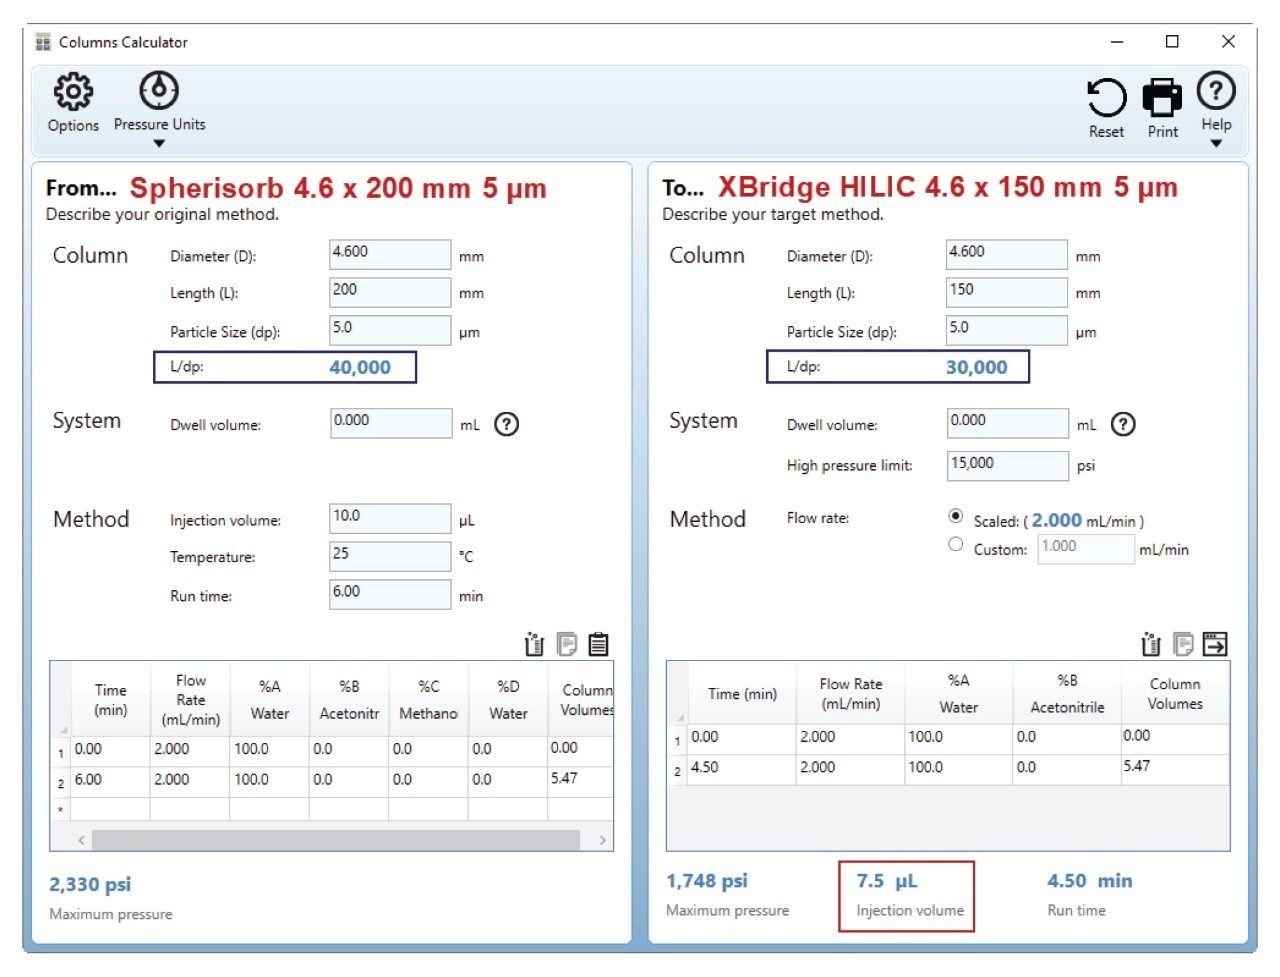Image resolution: width=1280 pixels, height=977 pixels.
Task: Click the copy gradient table icon in From panel
Action: pyautogui.click(x=567, y=644)
